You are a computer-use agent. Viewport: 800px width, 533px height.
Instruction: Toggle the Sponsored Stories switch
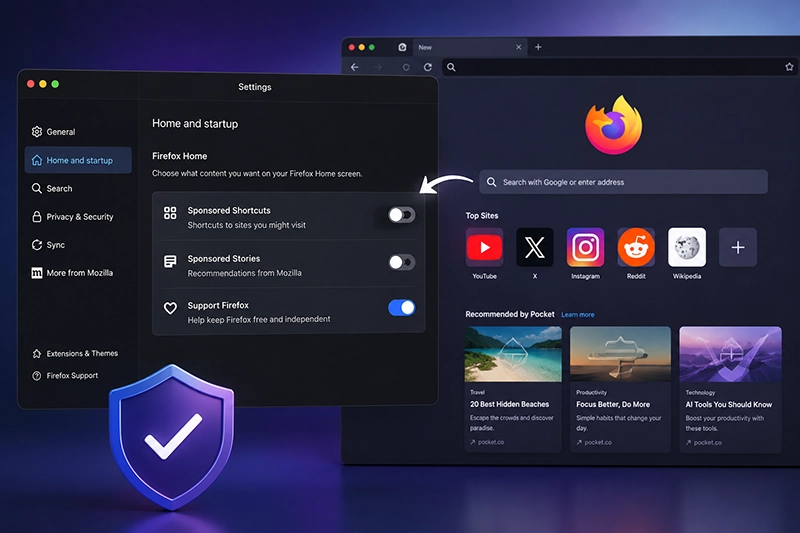[402, 262]
